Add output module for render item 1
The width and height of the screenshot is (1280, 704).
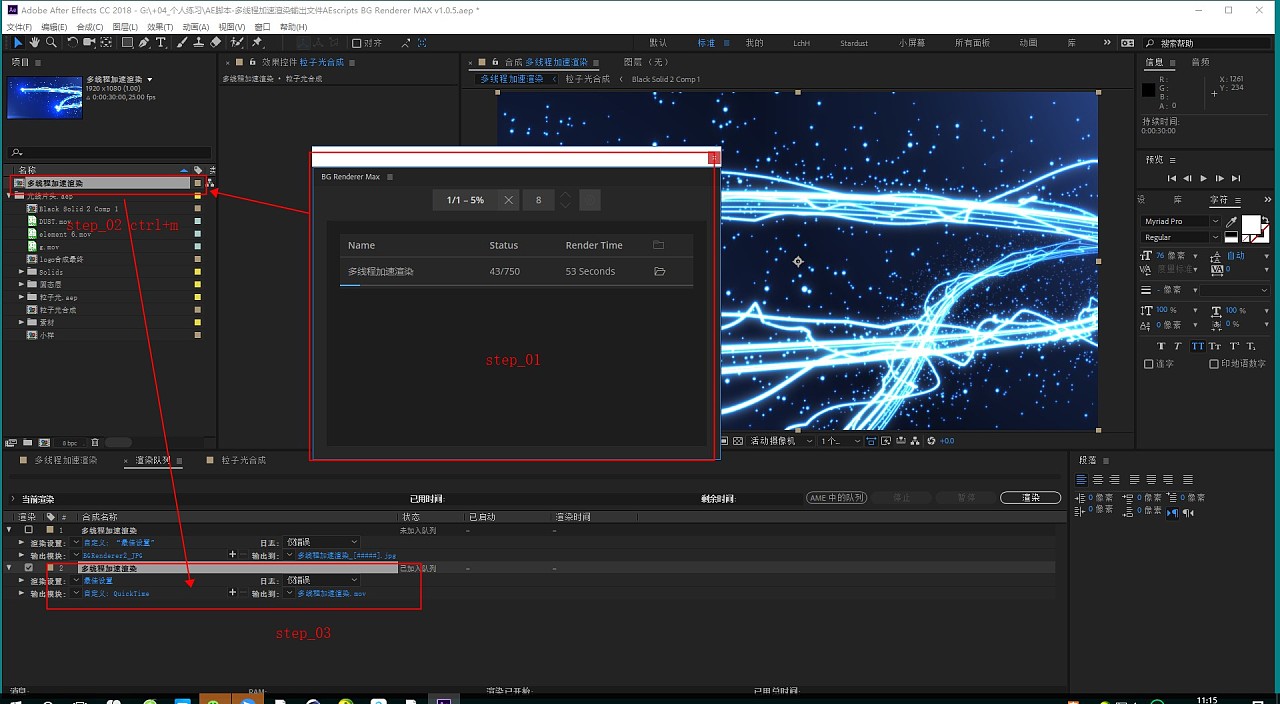[232, 554]
